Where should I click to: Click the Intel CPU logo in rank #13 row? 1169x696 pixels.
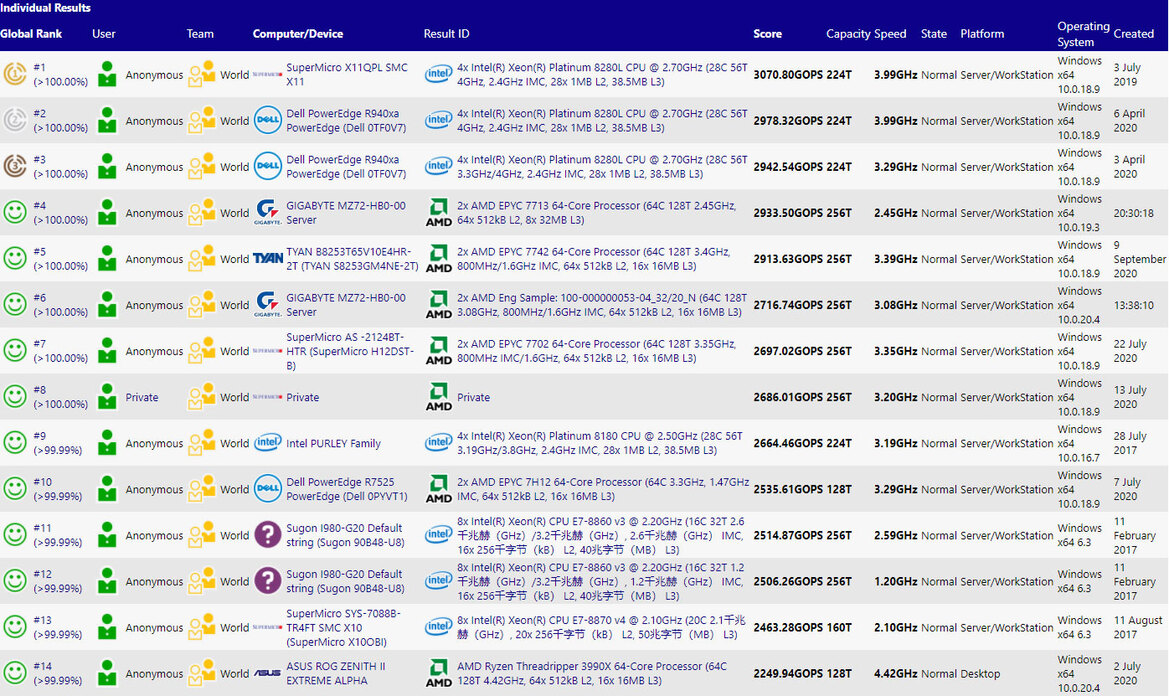coord(438,627)
